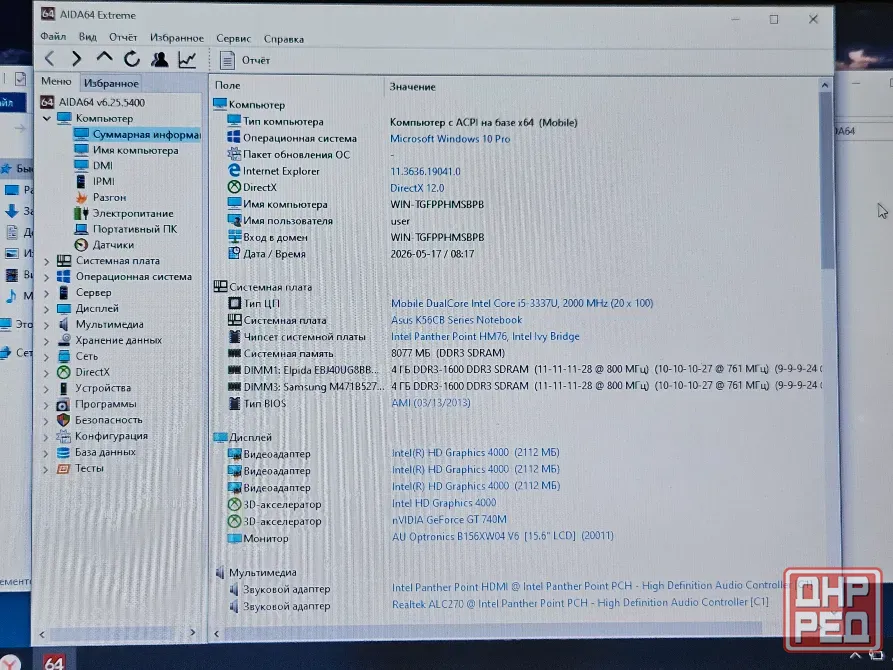Click the Конфигурация icon in the tree
The image size is (893, 670).
click(63, 436)
